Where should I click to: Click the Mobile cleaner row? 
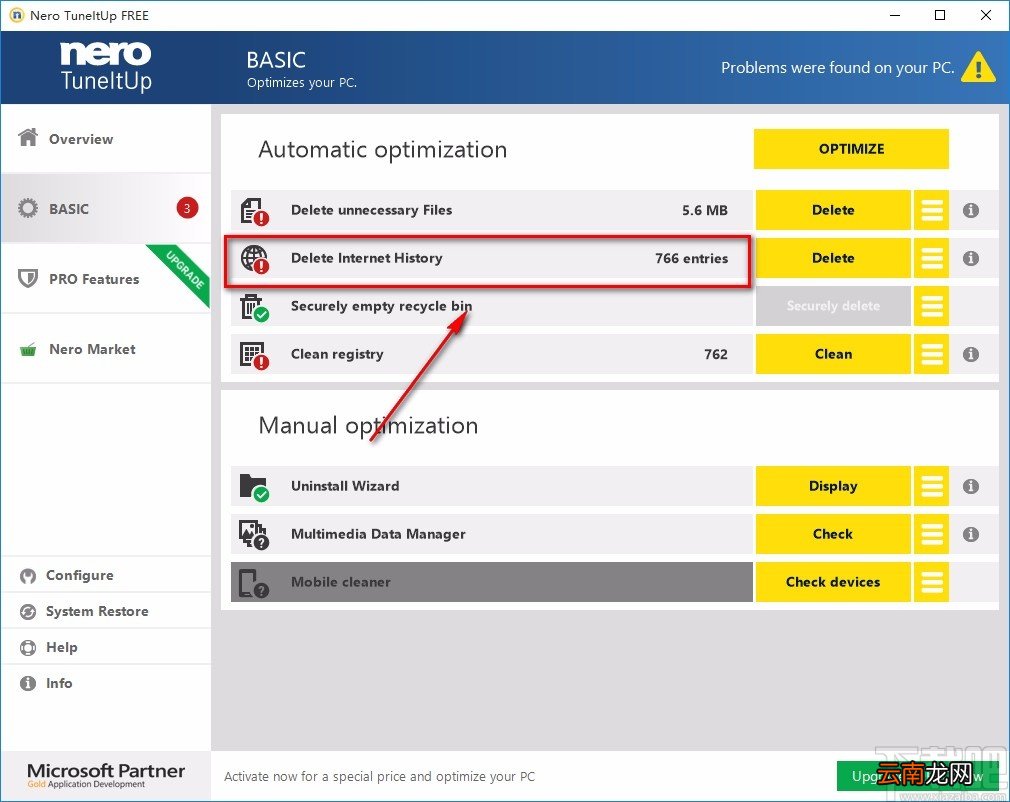point(491,582)
